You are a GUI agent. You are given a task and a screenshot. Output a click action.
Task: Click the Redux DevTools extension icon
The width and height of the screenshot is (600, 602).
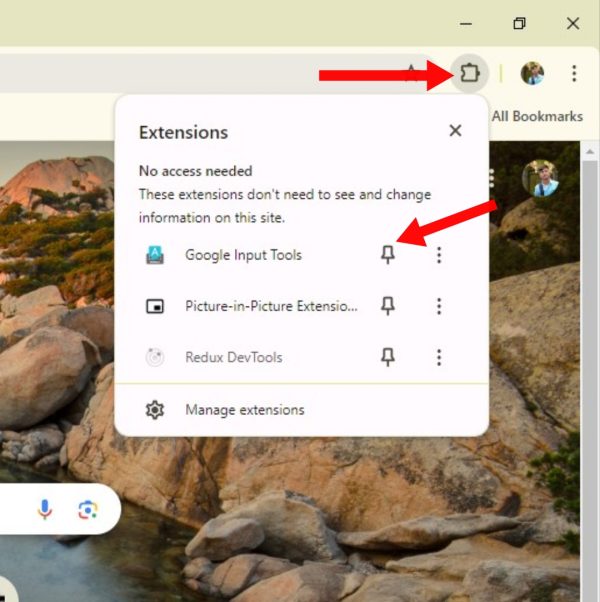click(x=155, y=357)
